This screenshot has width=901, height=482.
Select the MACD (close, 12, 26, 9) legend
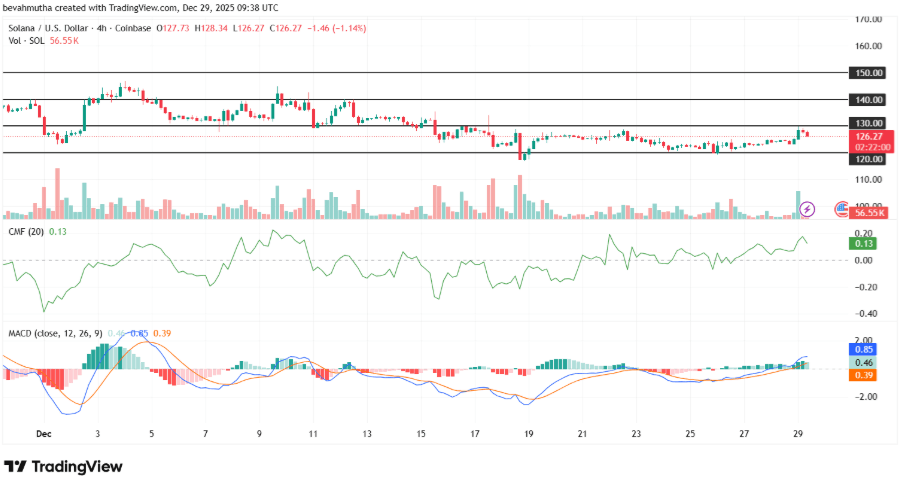coord(56,333)
